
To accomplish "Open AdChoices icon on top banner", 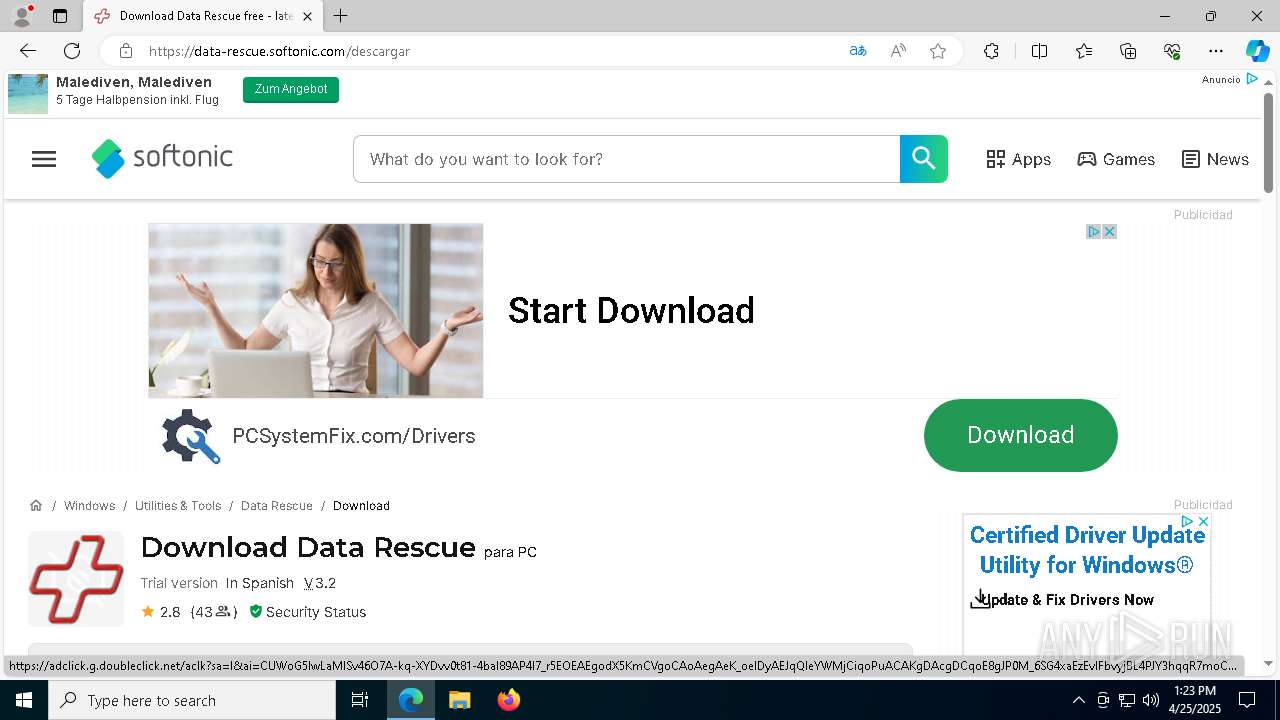I will 1251,79.
